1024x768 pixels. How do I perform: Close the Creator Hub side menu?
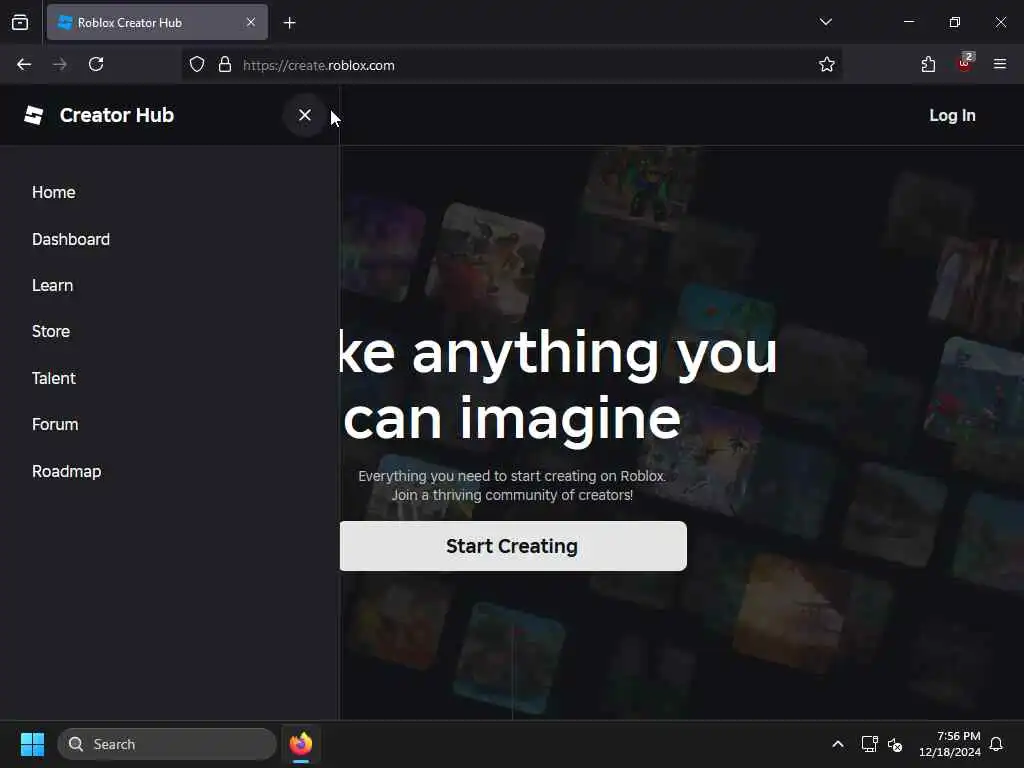(304, 115)
